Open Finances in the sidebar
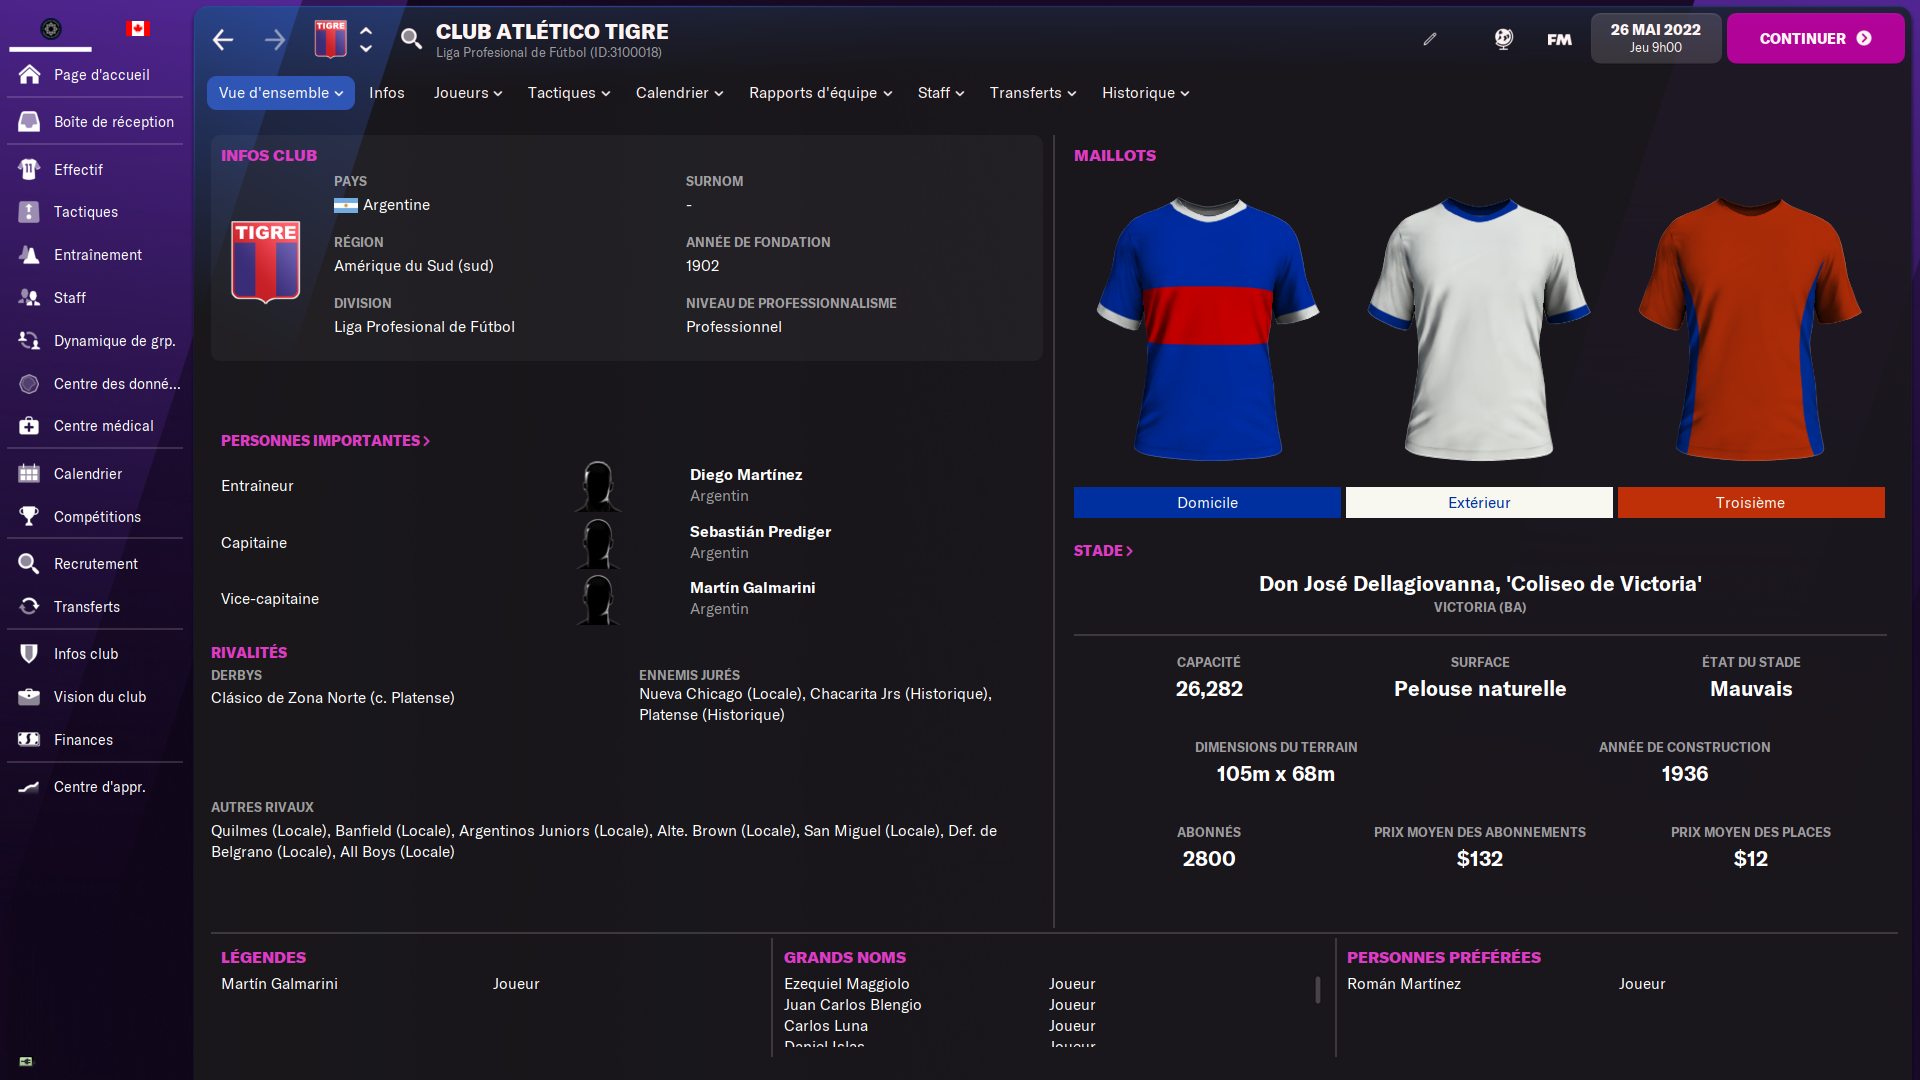The height and width of the screenshot is (1080, 1920). tap(83, 740)
